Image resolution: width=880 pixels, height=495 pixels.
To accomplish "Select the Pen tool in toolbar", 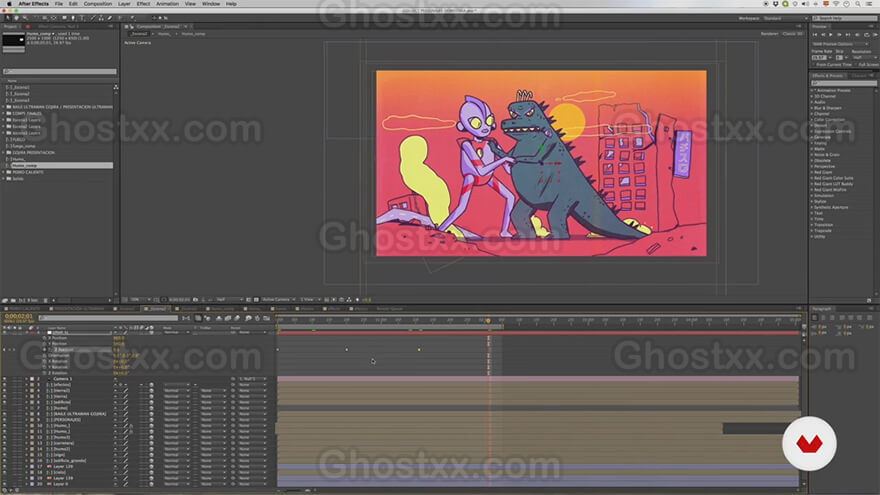I will pos(73,18).
